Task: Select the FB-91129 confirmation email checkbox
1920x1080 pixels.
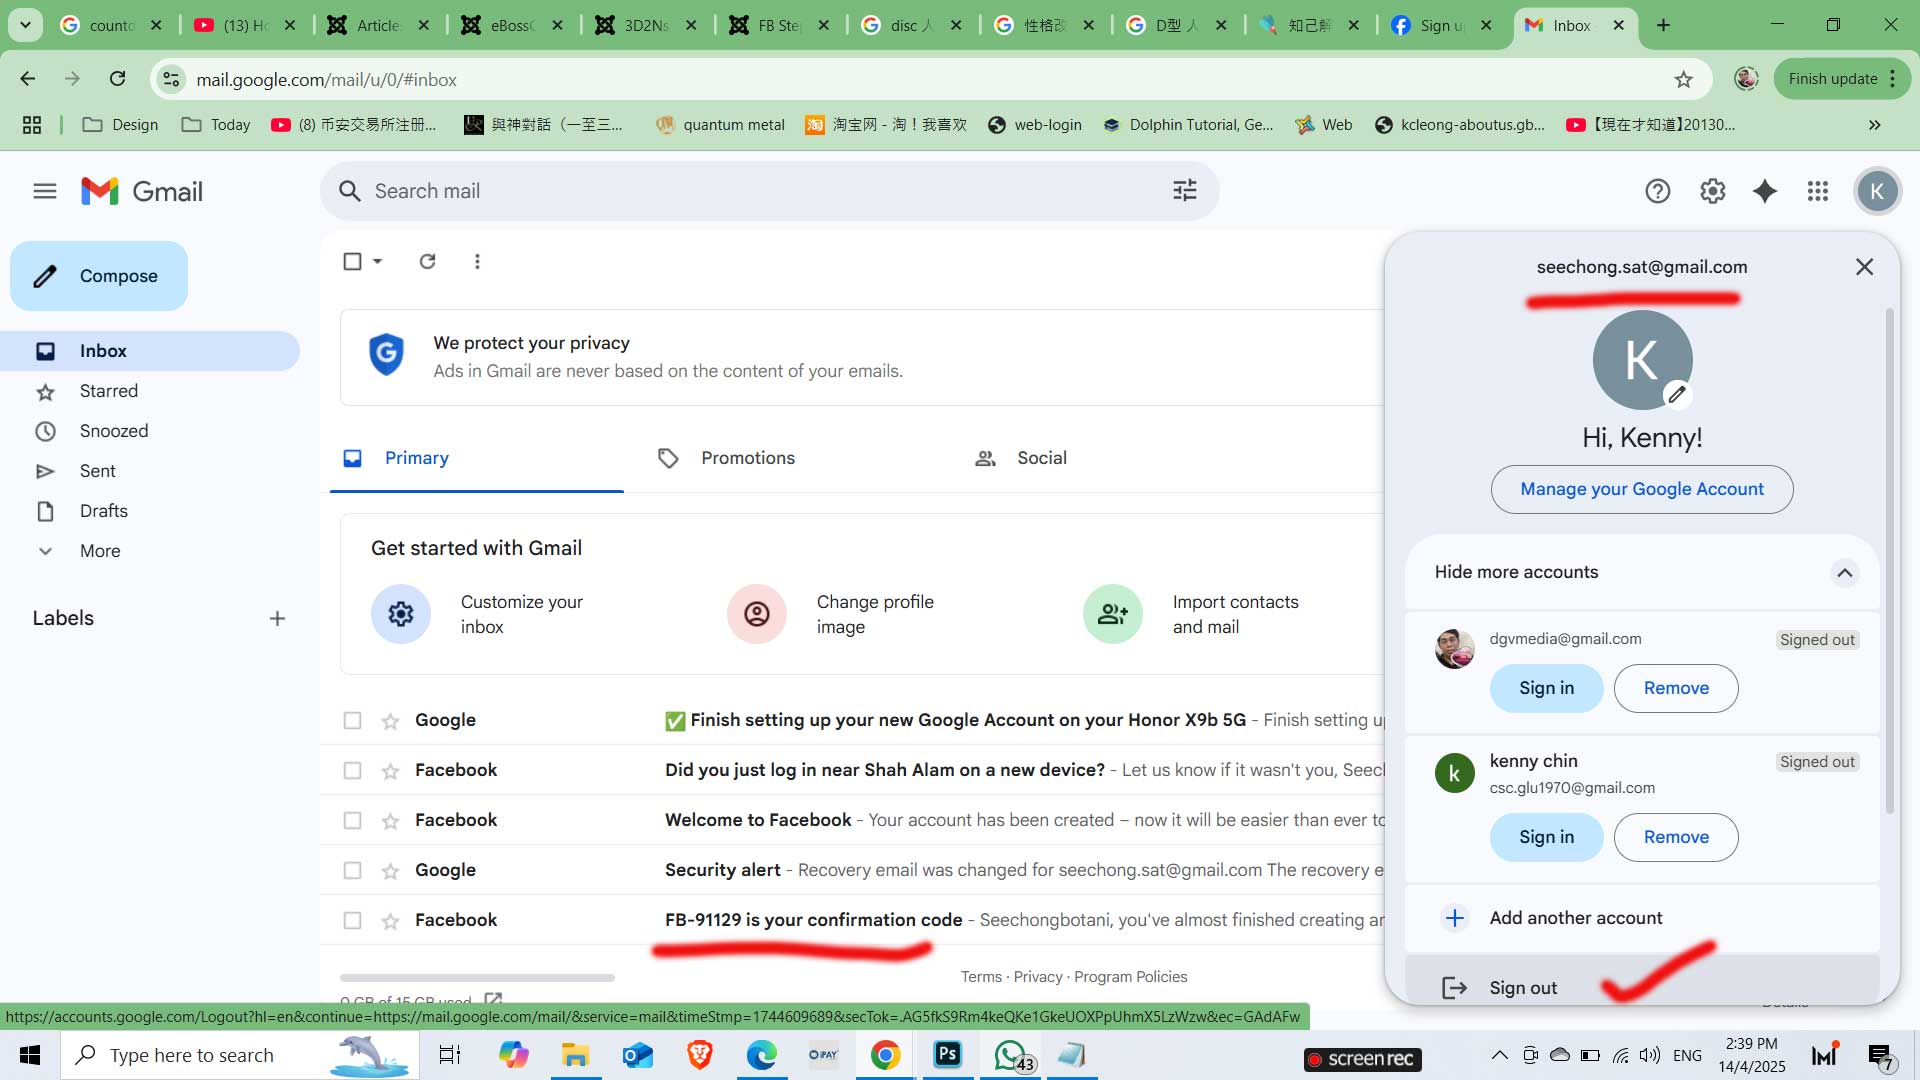Action: coord(352,920)
